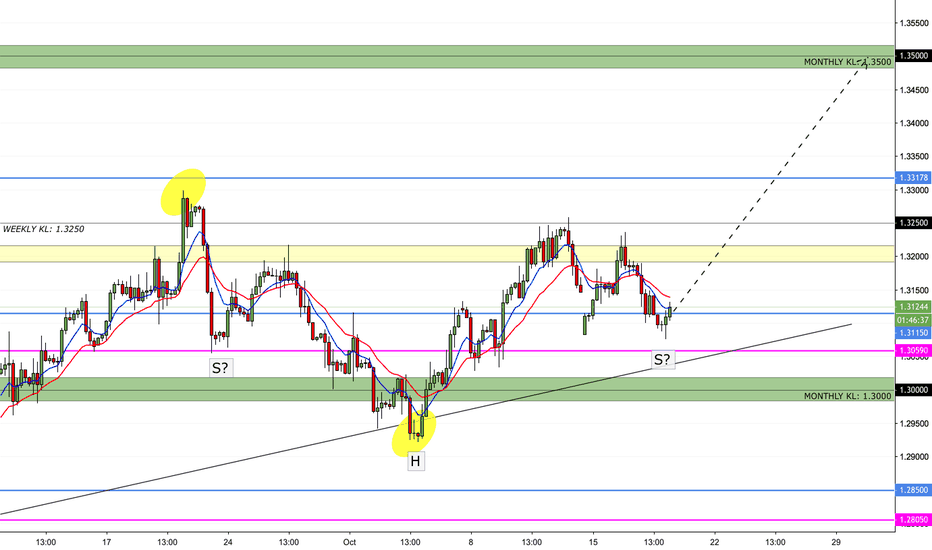Click the 1.31500 price scale value
The image size is (932, 550).
[x=914, y=291]
